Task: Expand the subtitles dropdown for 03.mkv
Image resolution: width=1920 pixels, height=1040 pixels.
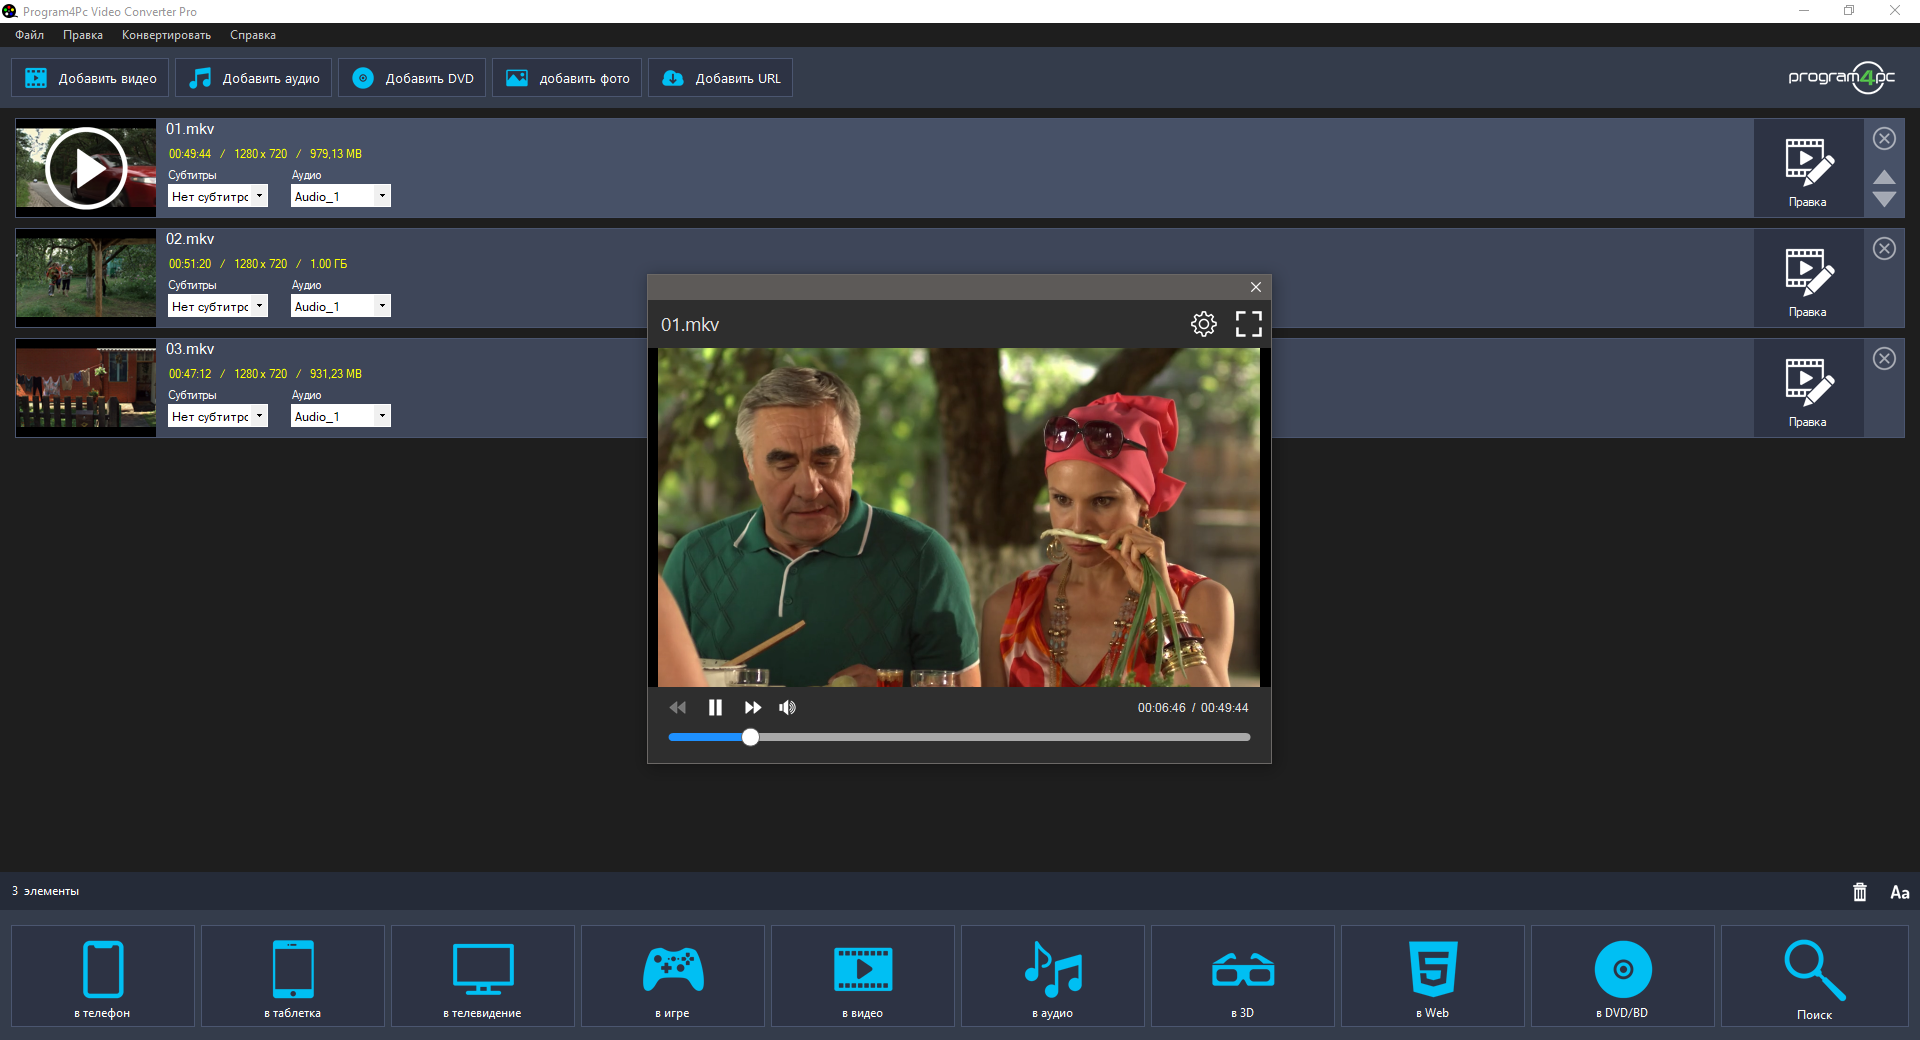Action: (x=259, y=416)
